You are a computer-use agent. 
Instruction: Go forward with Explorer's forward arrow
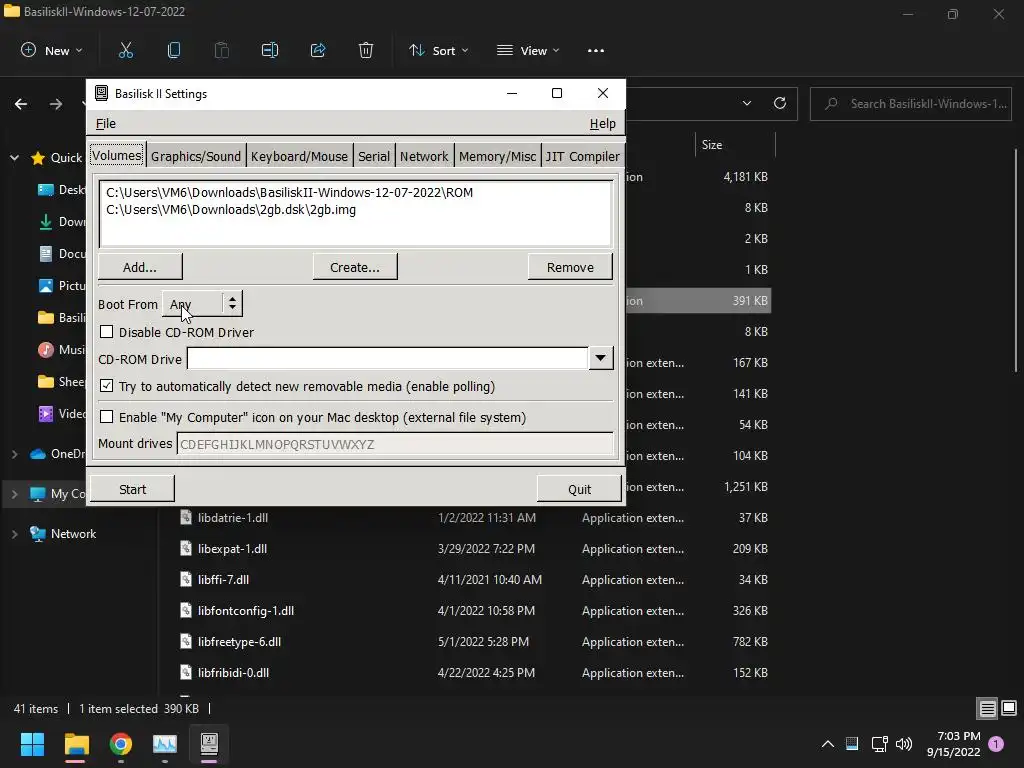tap(56, 104)
